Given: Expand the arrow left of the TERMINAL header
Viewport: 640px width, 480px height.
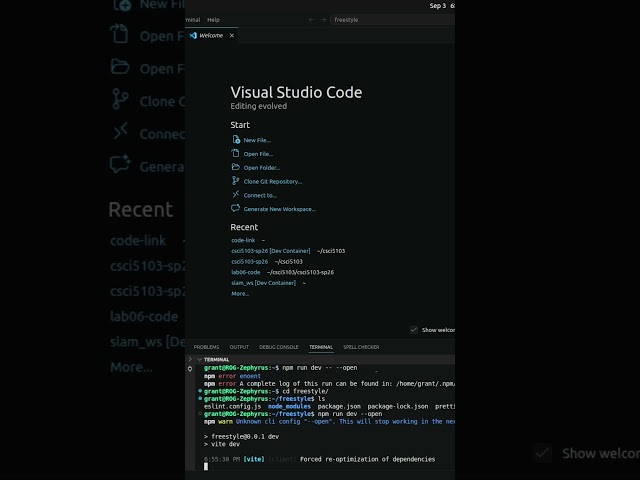Looking at the screenshot, I should (x=190, y=360).
